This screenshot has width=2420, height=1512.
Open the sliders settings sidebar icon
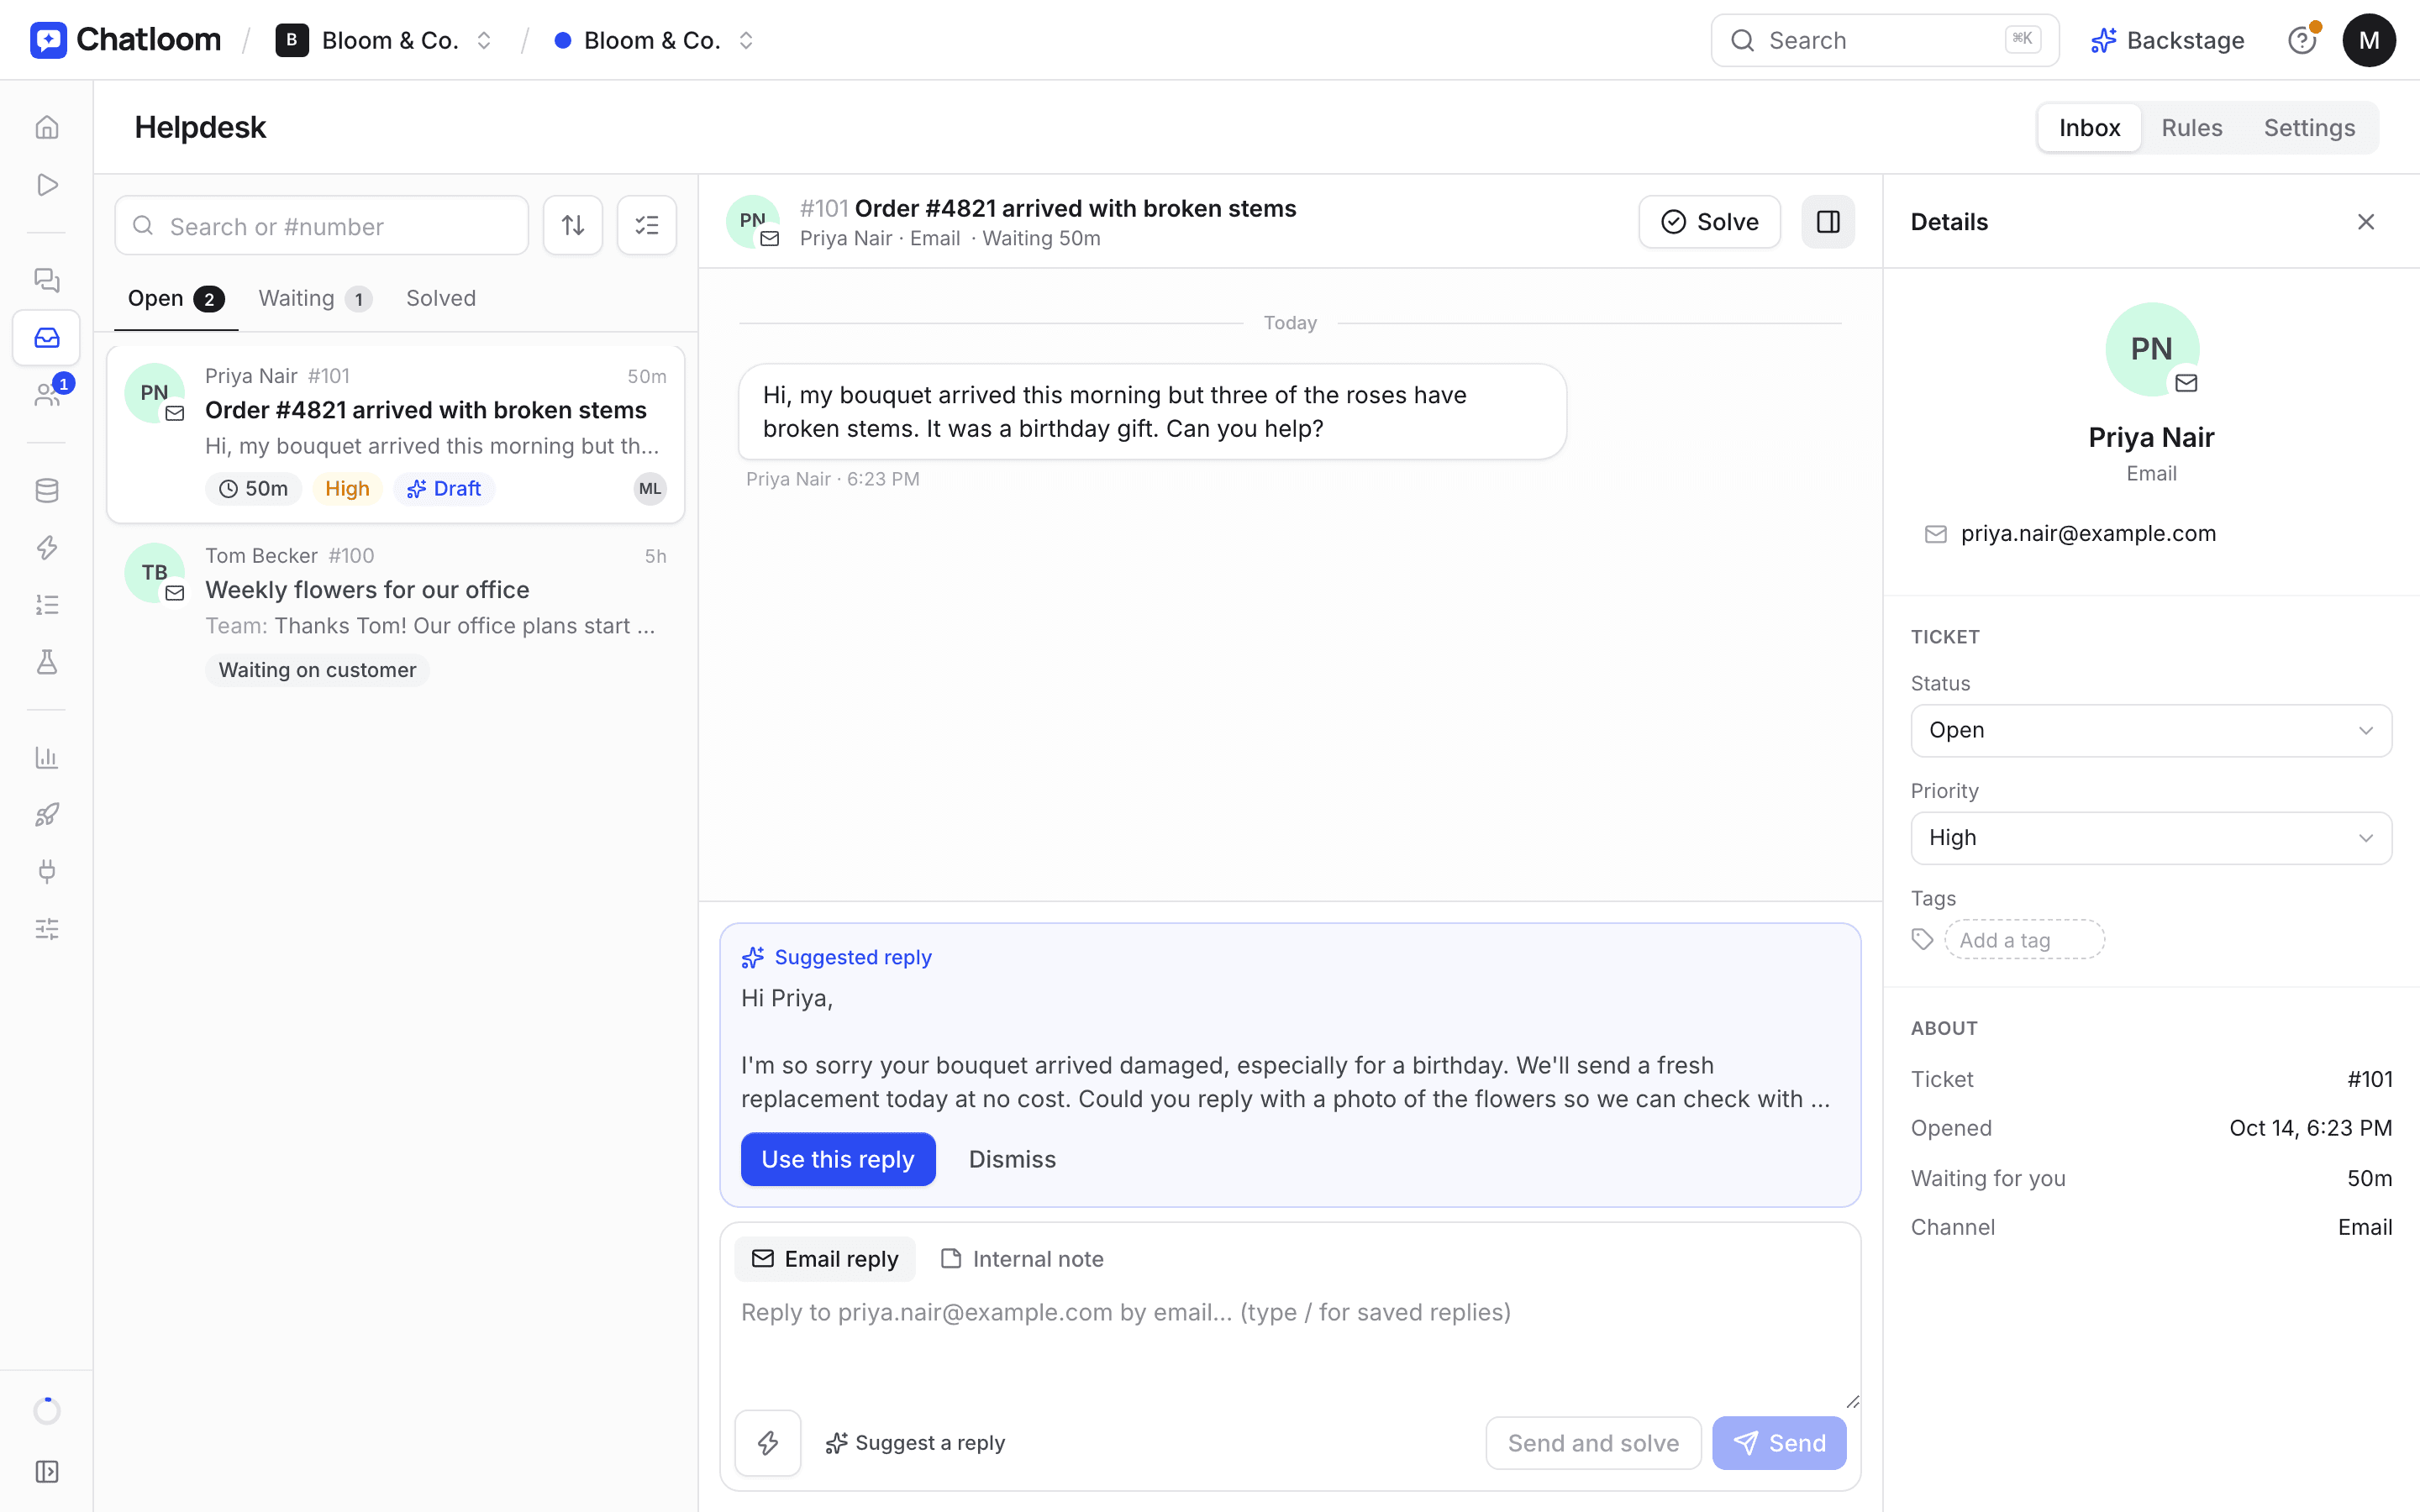click(46, 929)
